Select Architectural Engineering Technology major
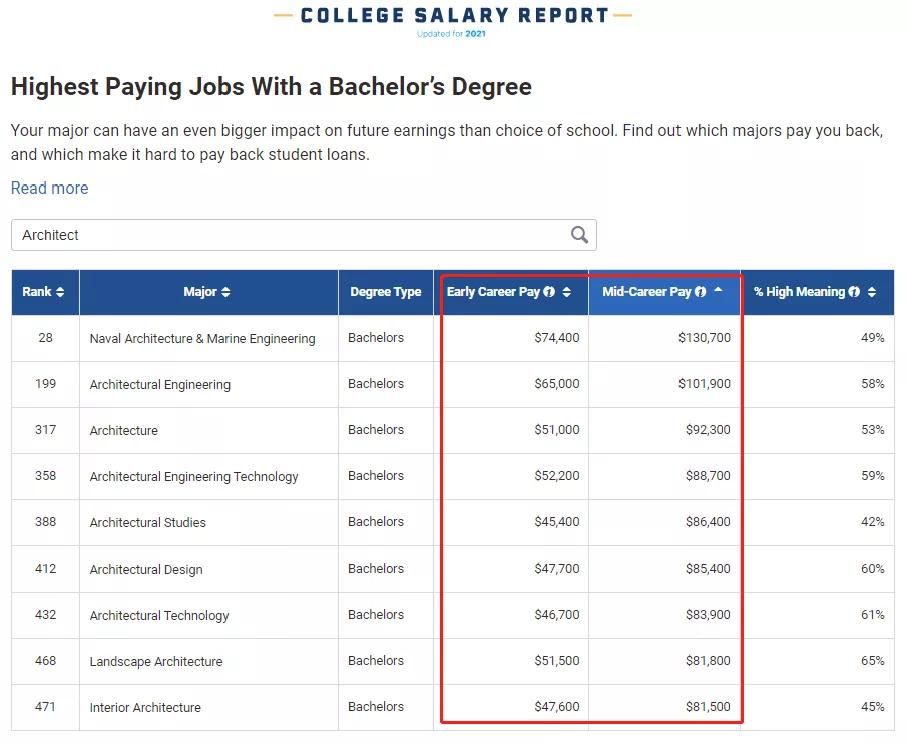906x744 pixels. [194, 476]
